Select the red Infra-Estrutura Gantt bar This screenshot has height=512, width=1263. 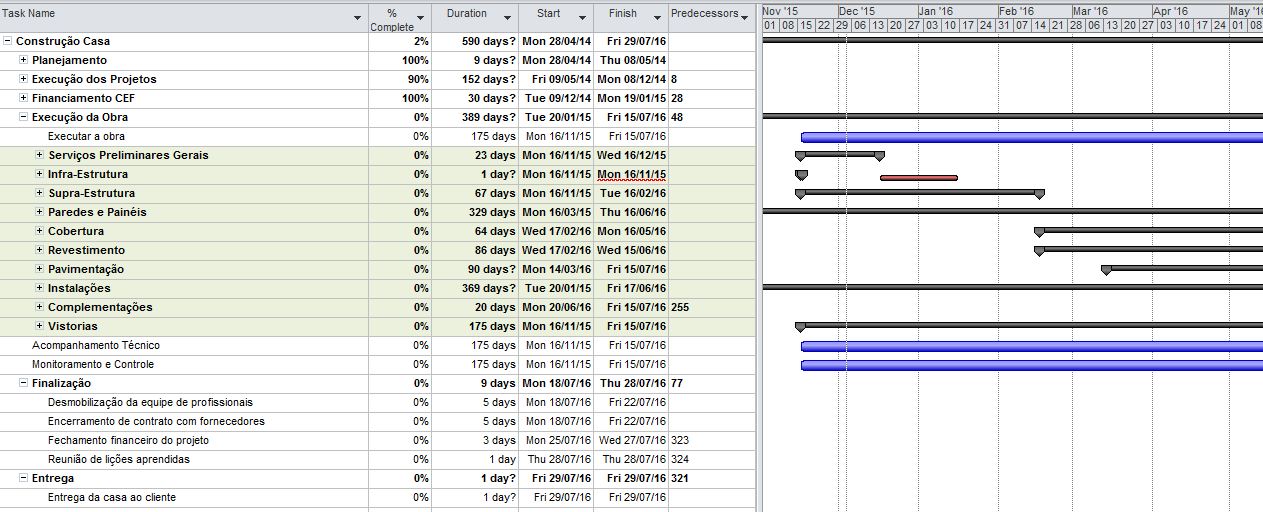pos(918,178)
